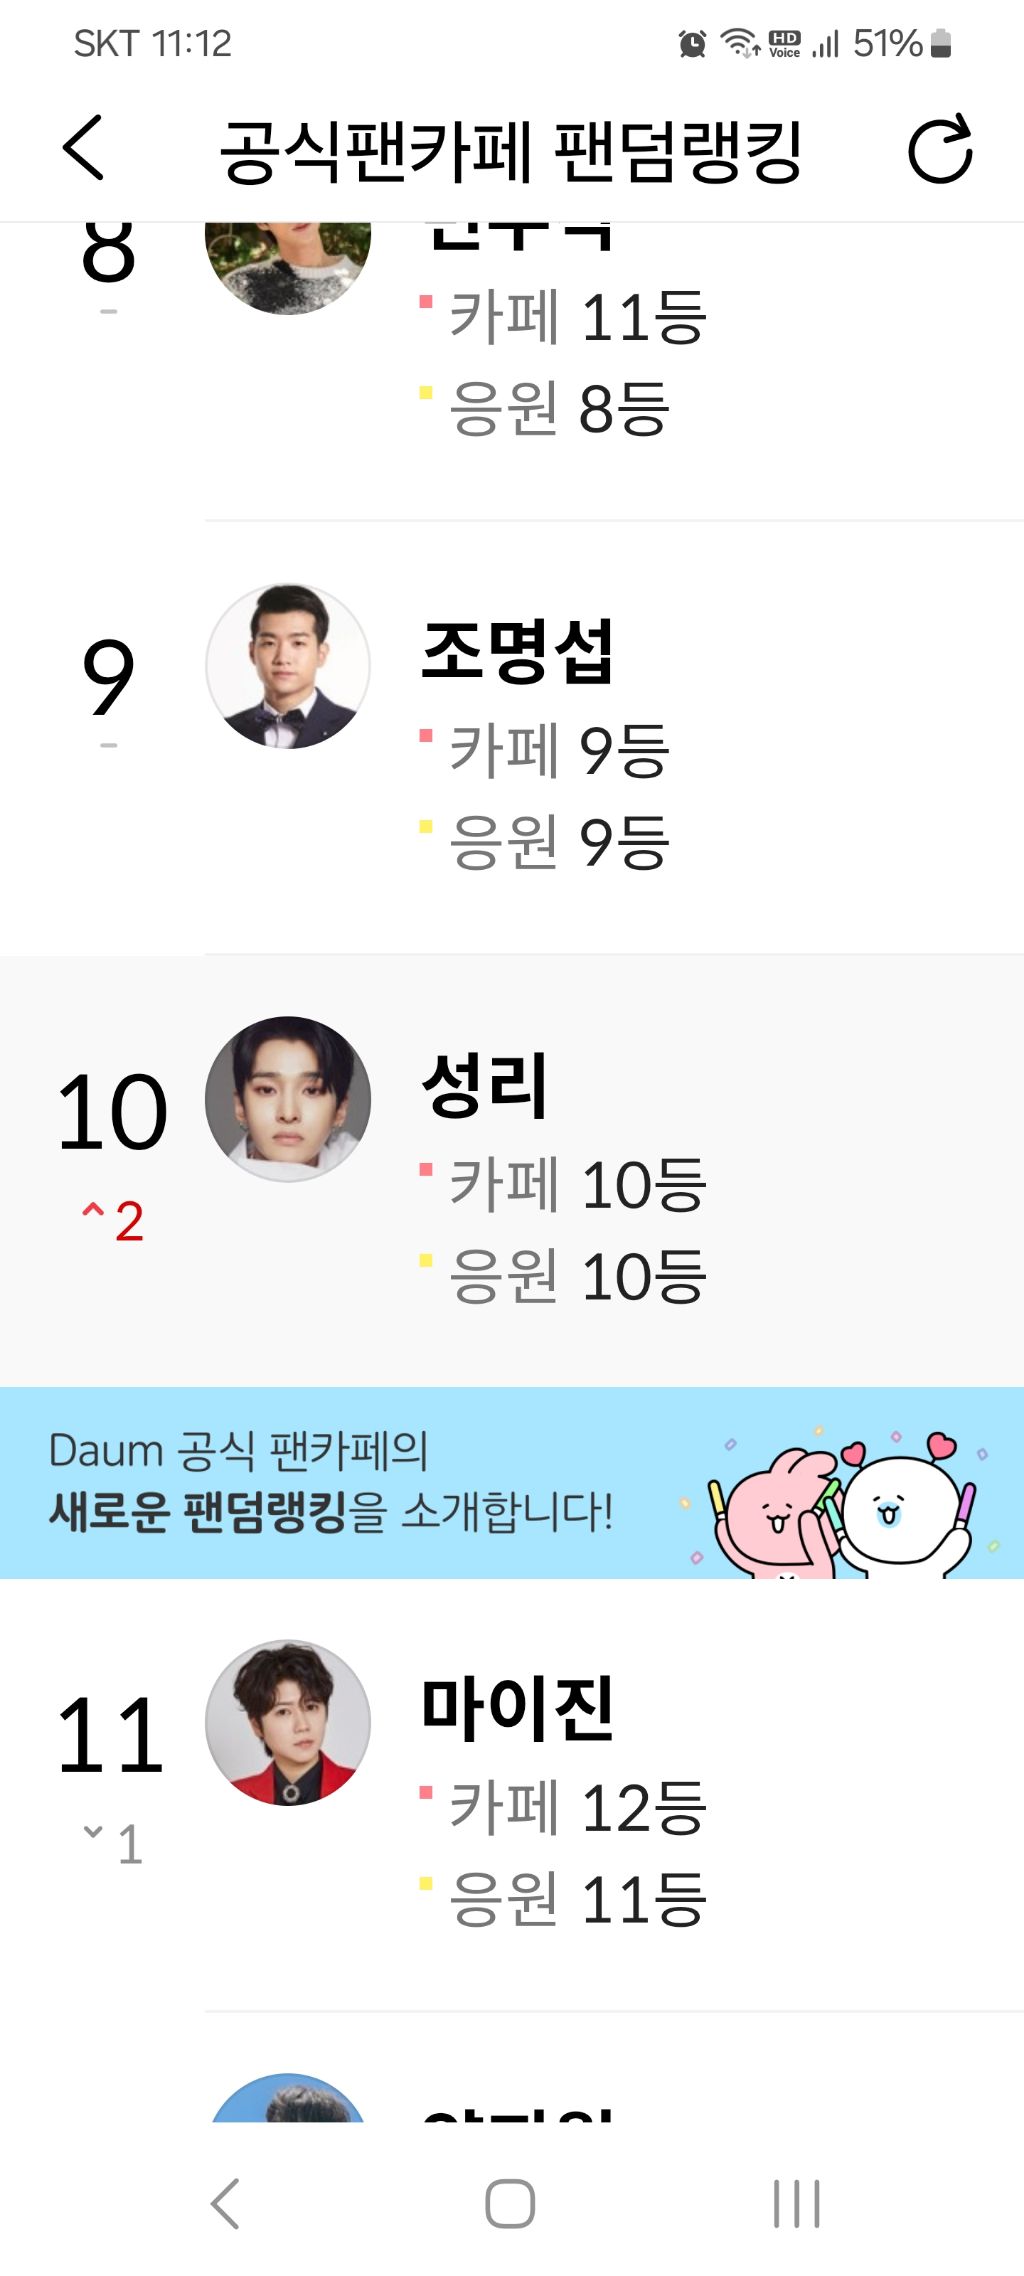
Task: Tap the Wi-Fi status icon
Action: coord(740,44)
